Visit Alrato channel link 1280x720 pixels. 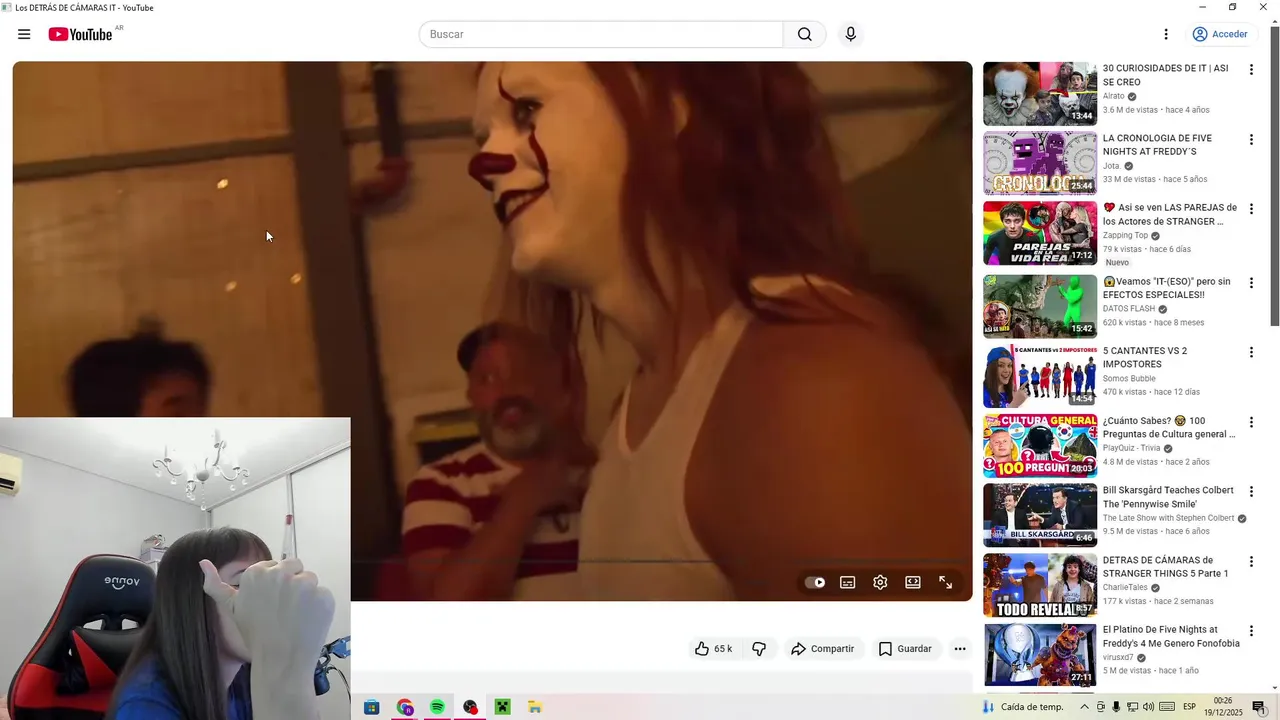pos(1114,96)
